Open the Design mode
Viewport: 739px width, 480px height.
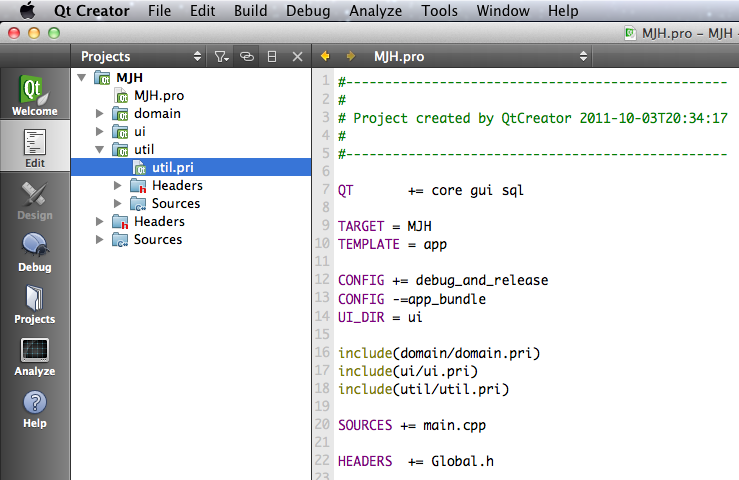click(x=34, y=200)
